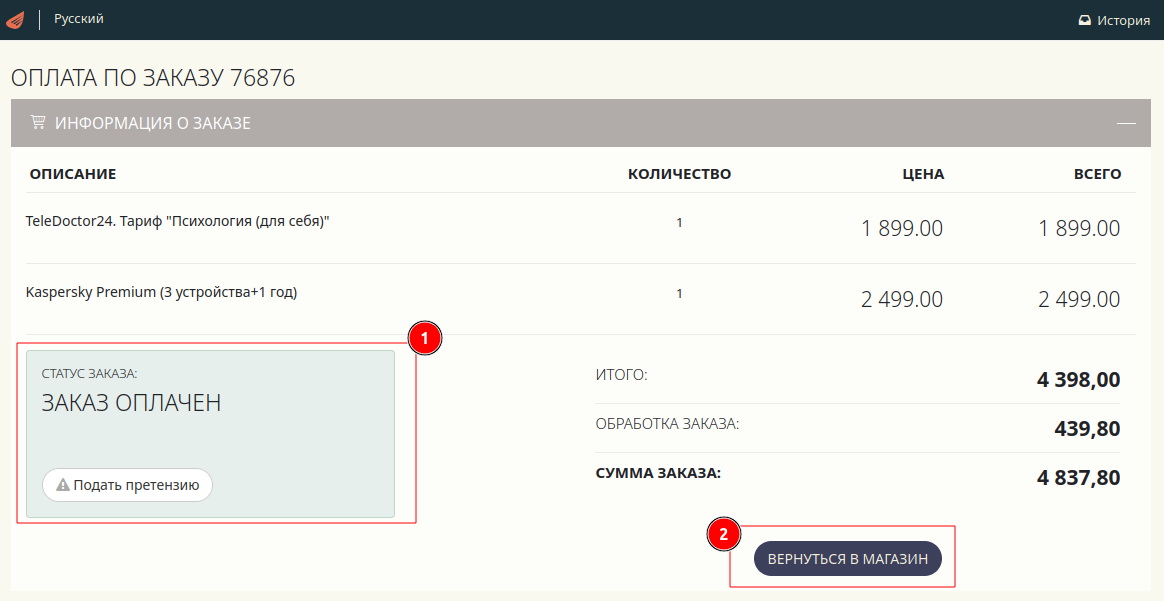Collapse the order information panel via minus icon

(1126, 123)
